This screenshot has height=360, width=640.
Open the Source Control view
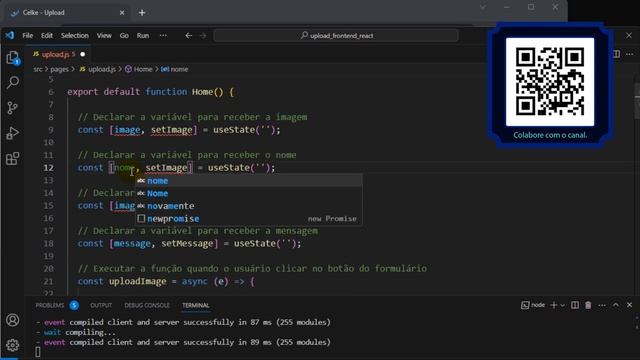[x=13, y=108]
